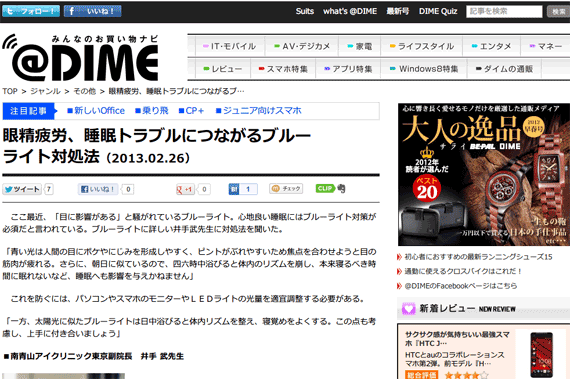Viewport: 570px width, 379px height.
Task: Click the Google +1 share button
Action: tap(185, 189)
